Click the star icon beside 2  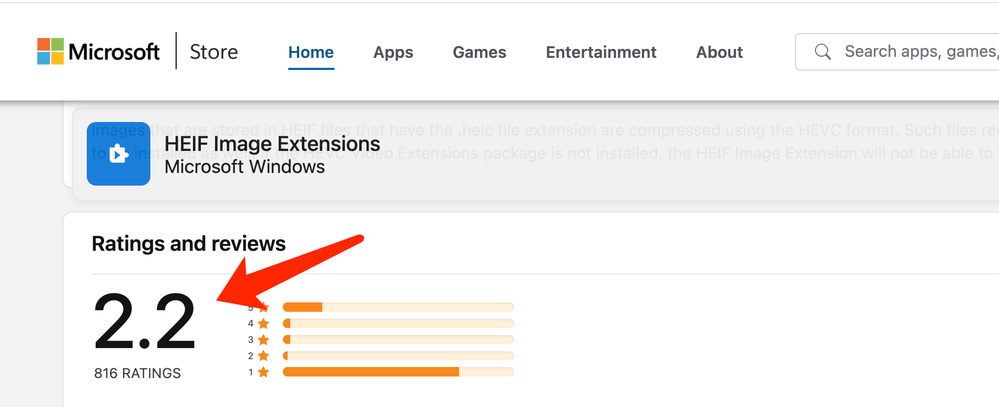click(264, 355)
